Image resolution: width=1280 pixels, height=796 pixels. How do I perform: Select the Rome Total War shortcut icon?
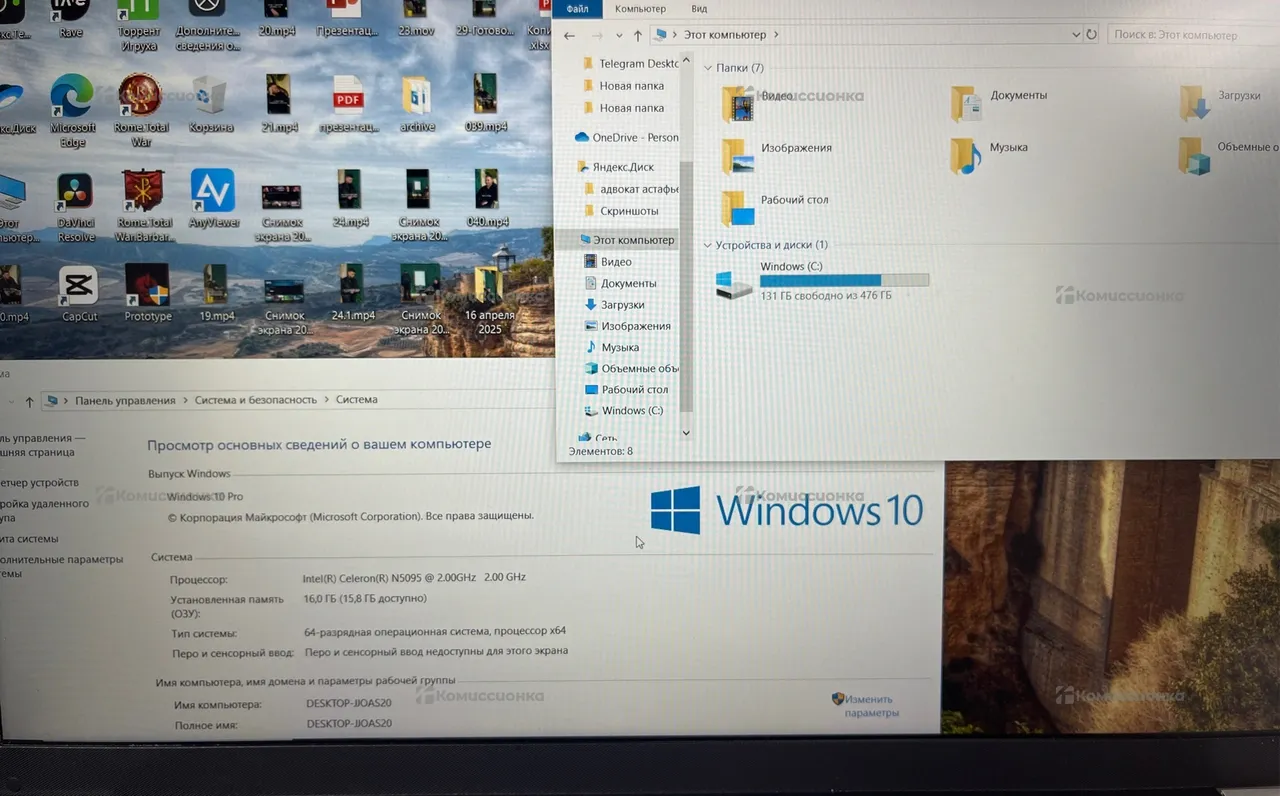click(141, 102)
